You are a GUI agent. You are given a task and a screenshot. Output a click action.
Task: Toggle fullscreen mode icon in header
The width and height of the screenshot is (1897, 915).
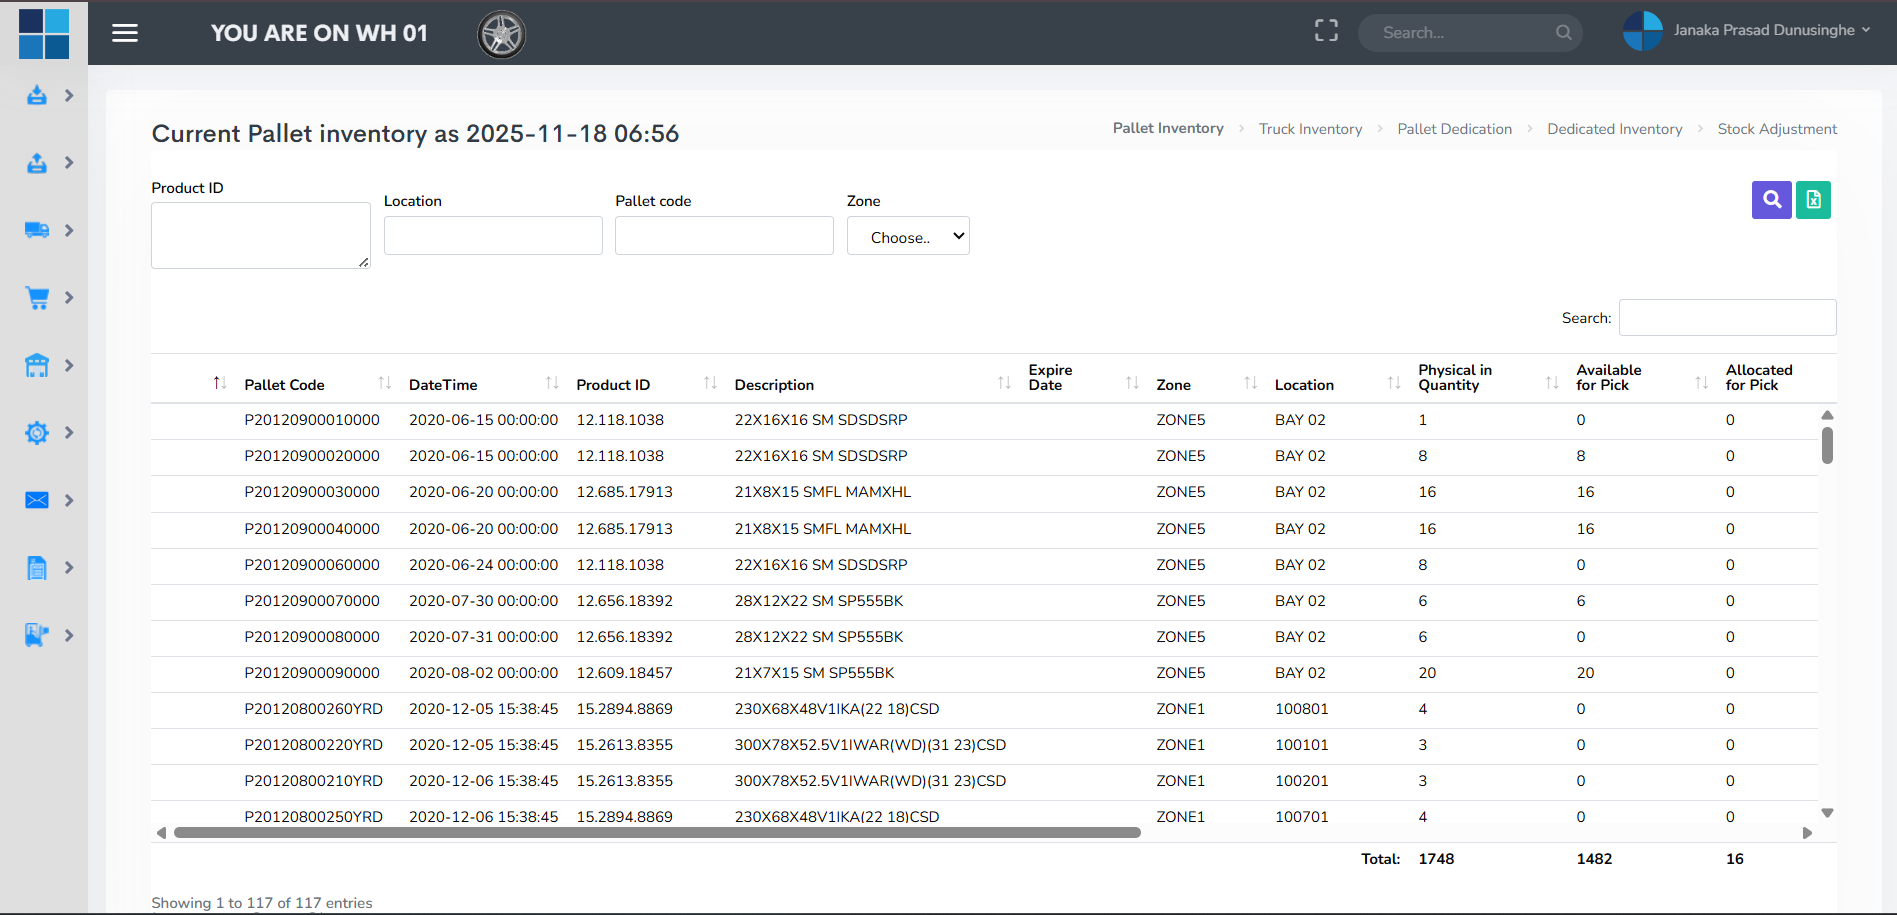(x=1326, y=32)
